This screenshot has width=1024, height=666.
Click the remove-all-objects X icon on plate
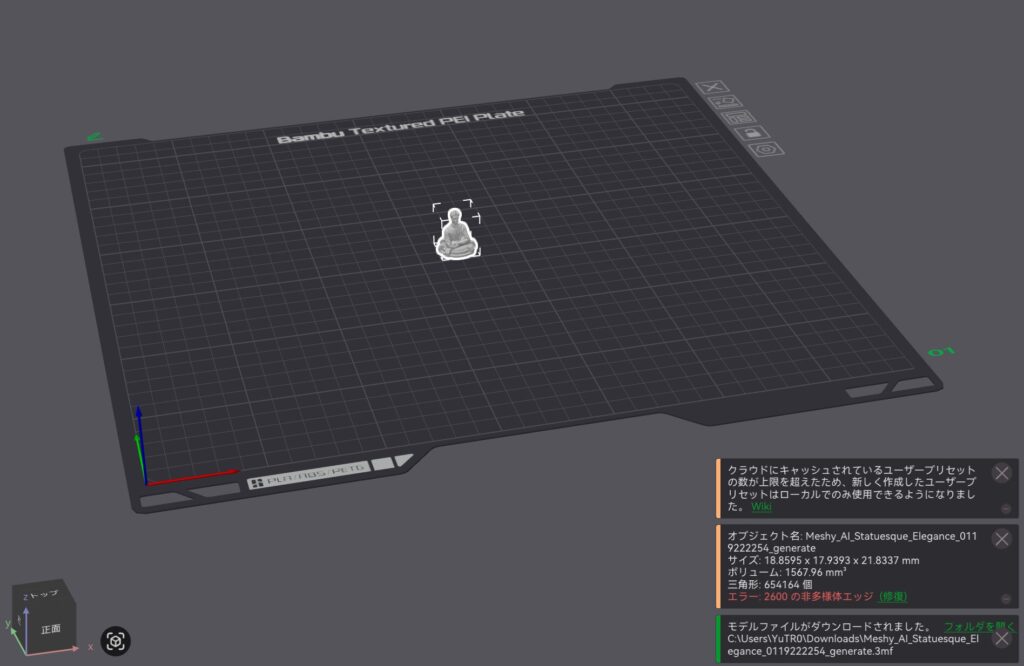coord(713,89)
